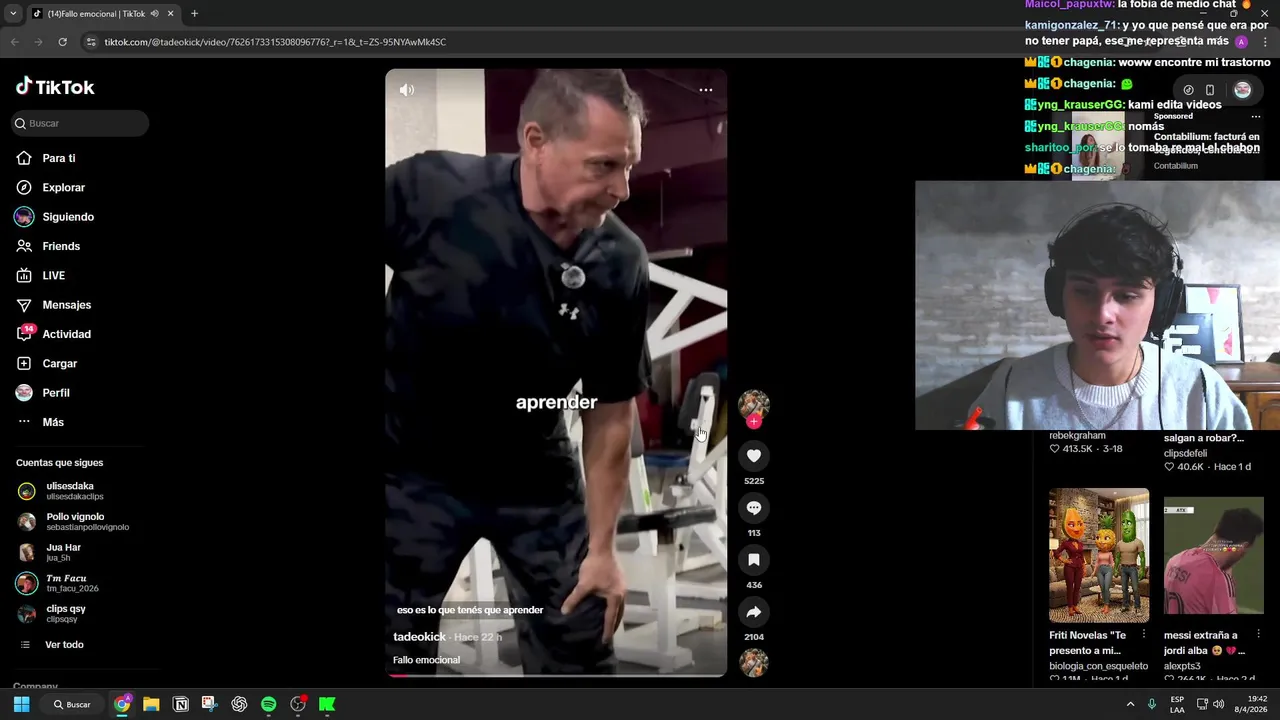Follow tadeokick with the red plus badge
1280x720 pixels.
[x=754, y=422]
